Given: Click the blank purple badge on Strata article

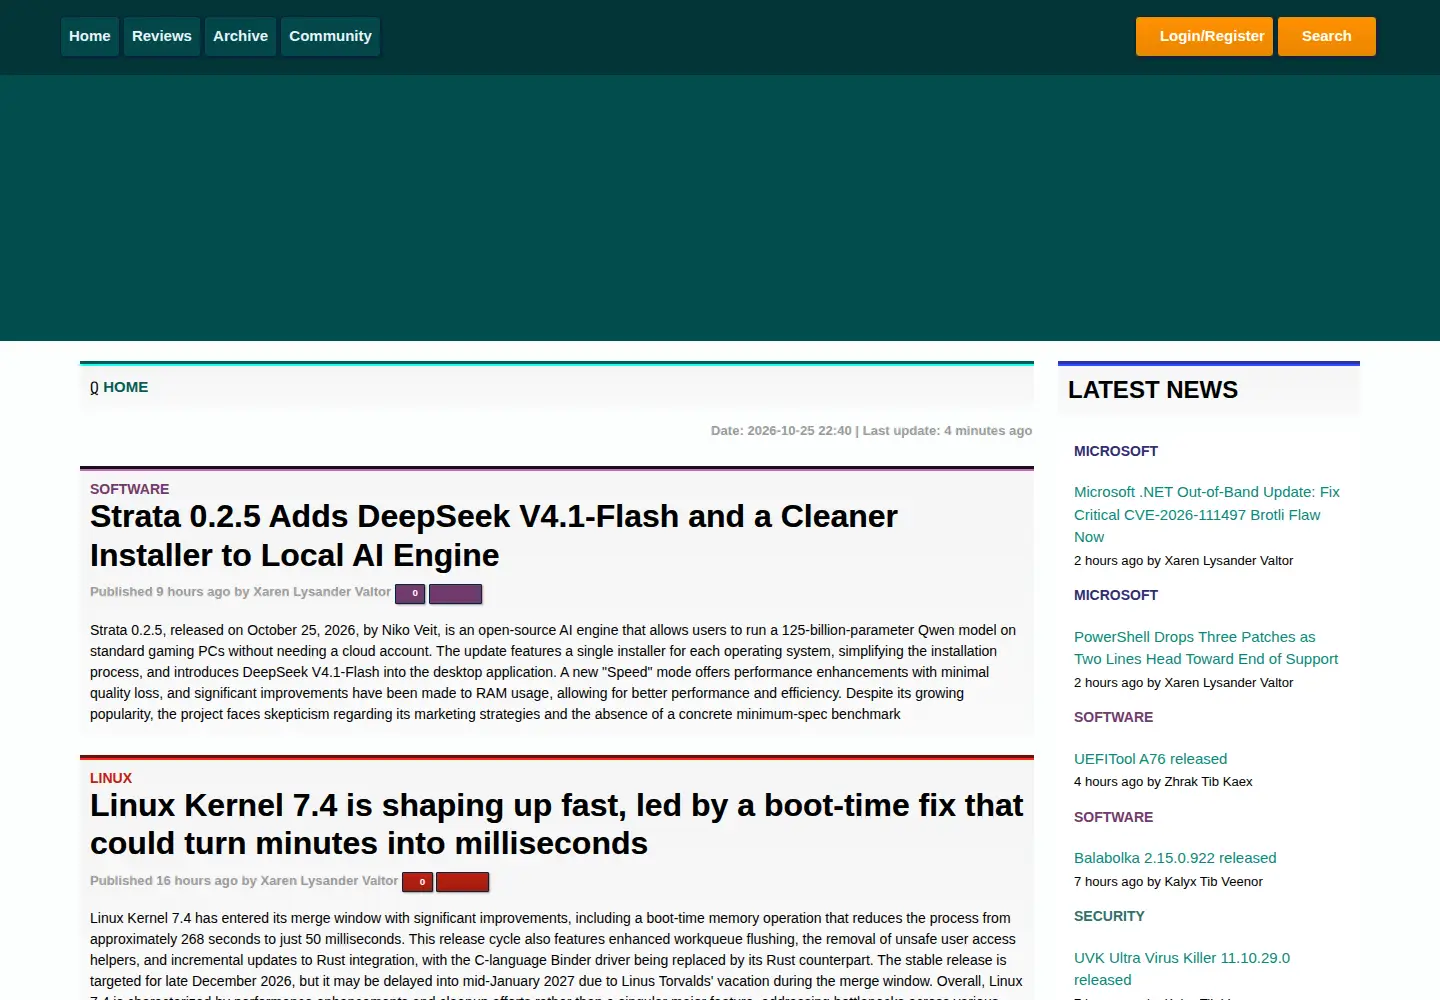Looking at the screenshot, I should [x=455, y=594].
